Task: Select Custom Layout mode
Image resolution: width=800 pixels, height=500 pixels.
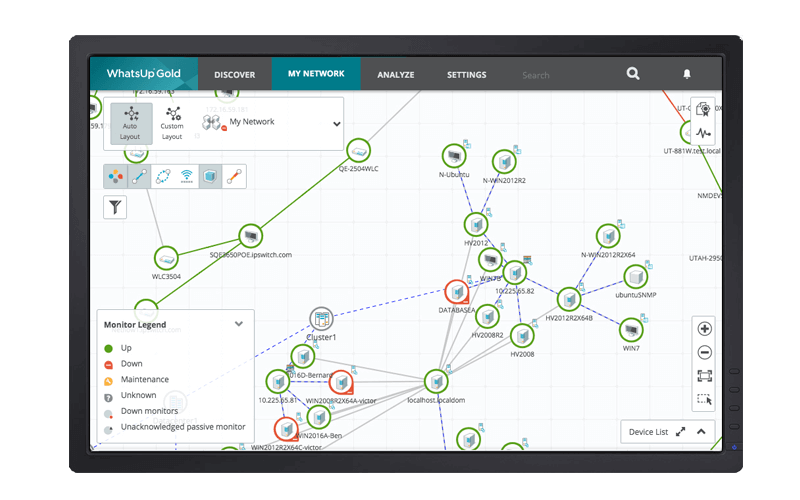Action: coord(172,123)
